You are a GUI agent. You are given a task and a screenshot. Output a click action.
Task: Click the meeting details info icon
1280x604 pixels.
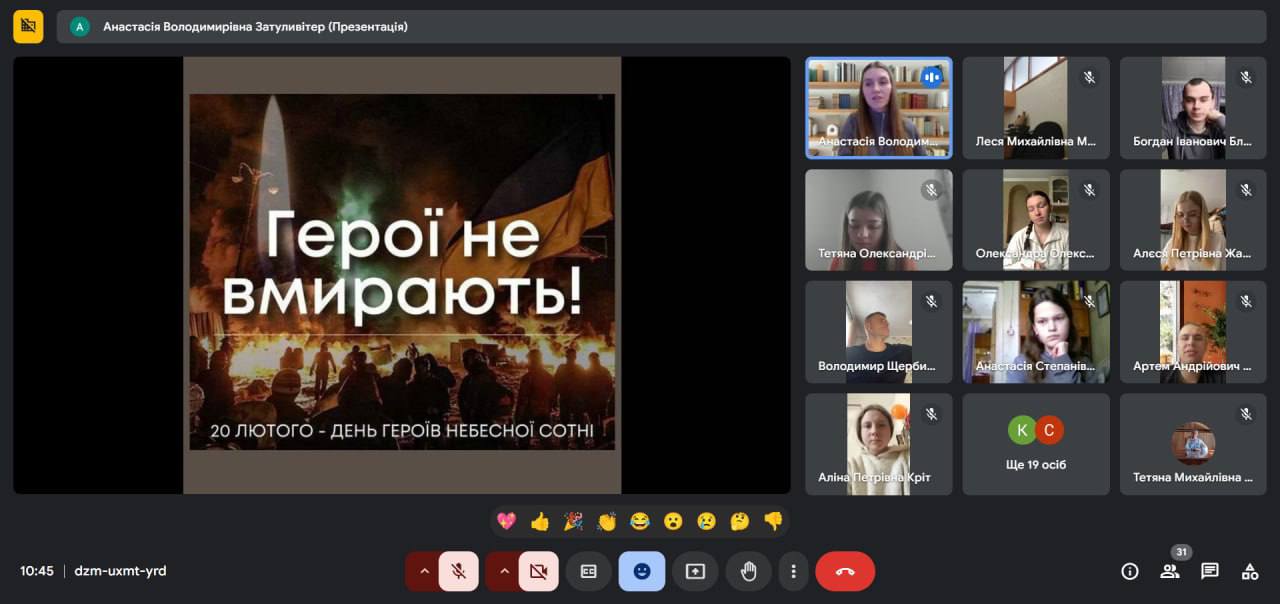point(1130,571)
